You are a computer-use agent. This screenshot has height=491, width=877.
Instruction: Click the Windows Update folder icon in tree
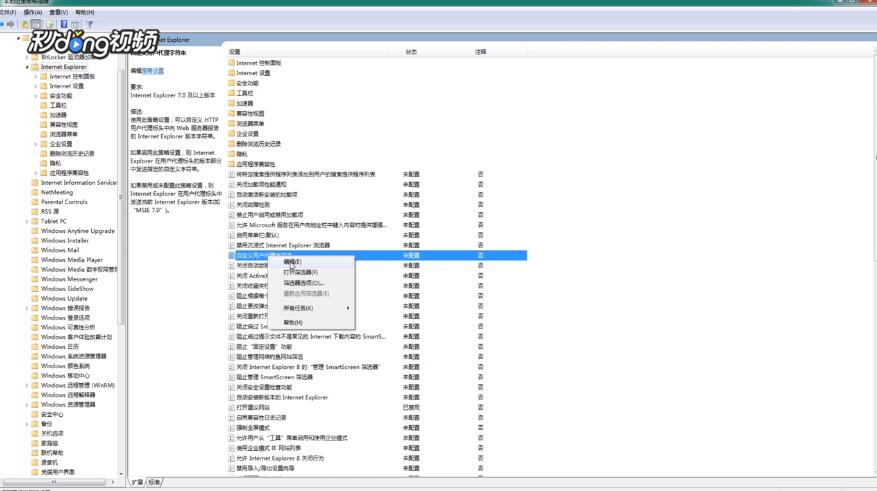35,298
